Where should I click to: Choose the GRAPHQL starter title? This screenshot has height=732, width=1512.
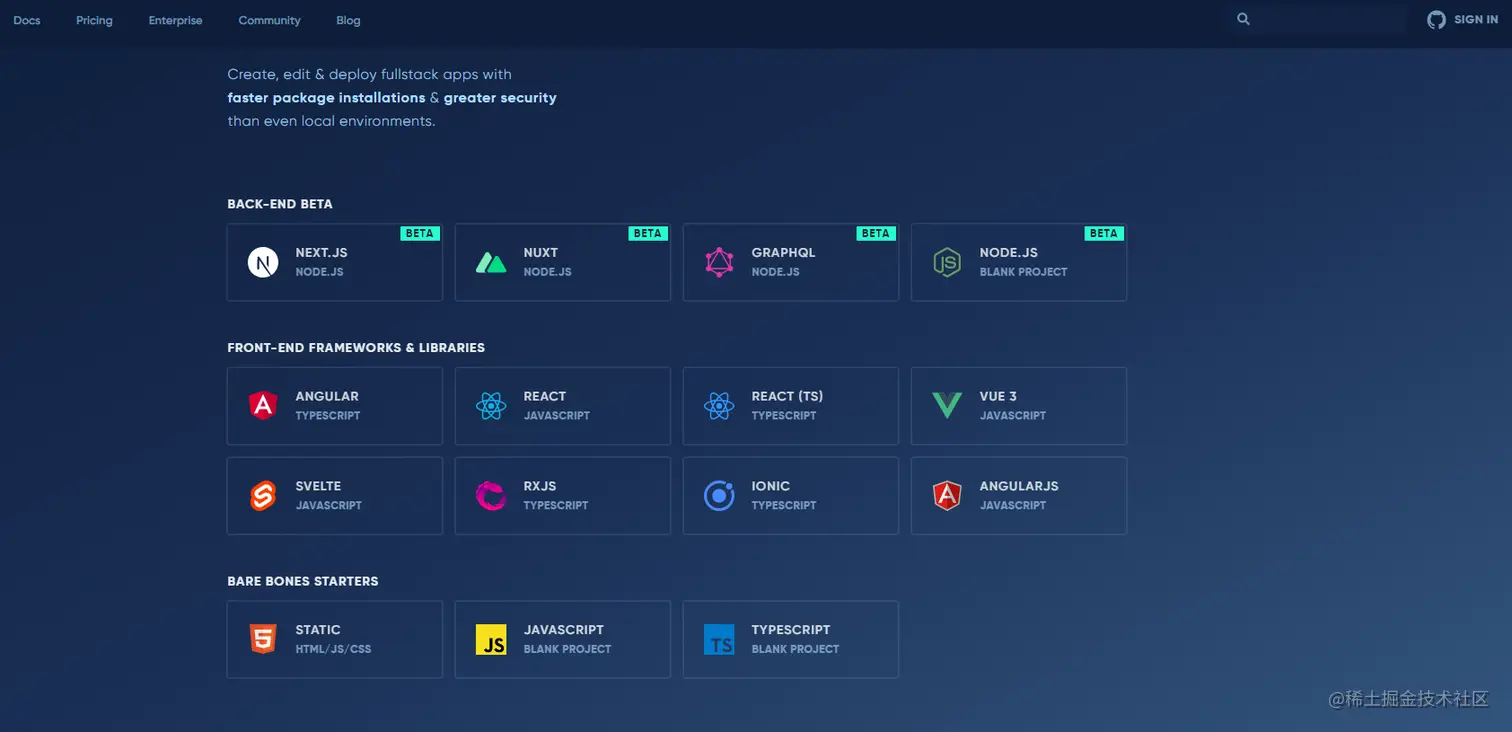[783, 253]
